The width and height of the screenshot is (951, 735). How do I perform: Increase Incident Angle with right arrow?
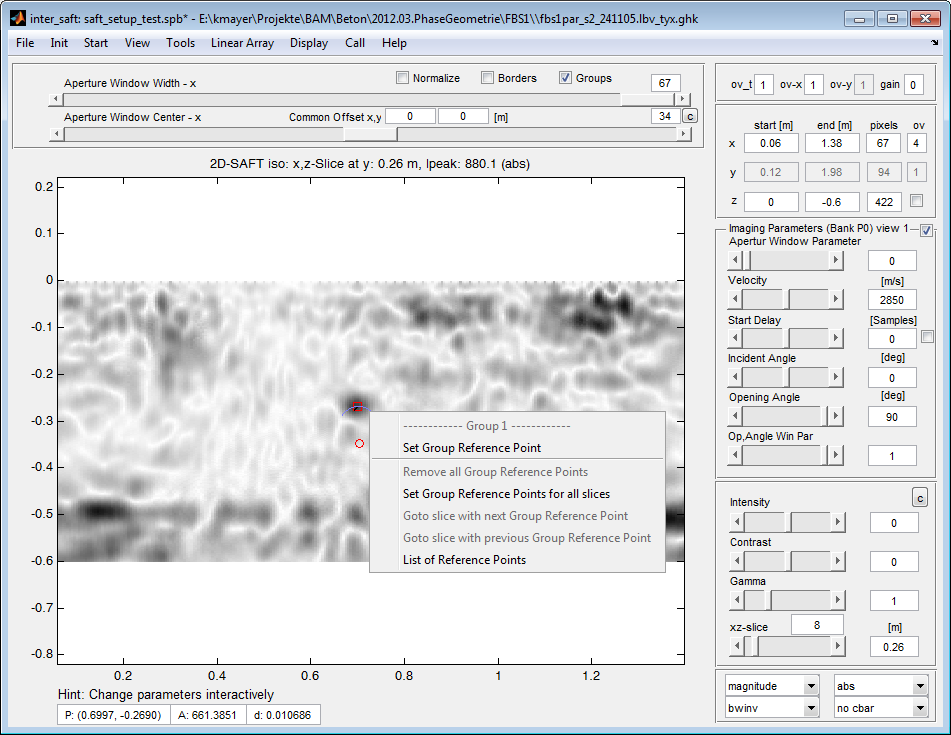pyautogui.click(x=836, y=377)
